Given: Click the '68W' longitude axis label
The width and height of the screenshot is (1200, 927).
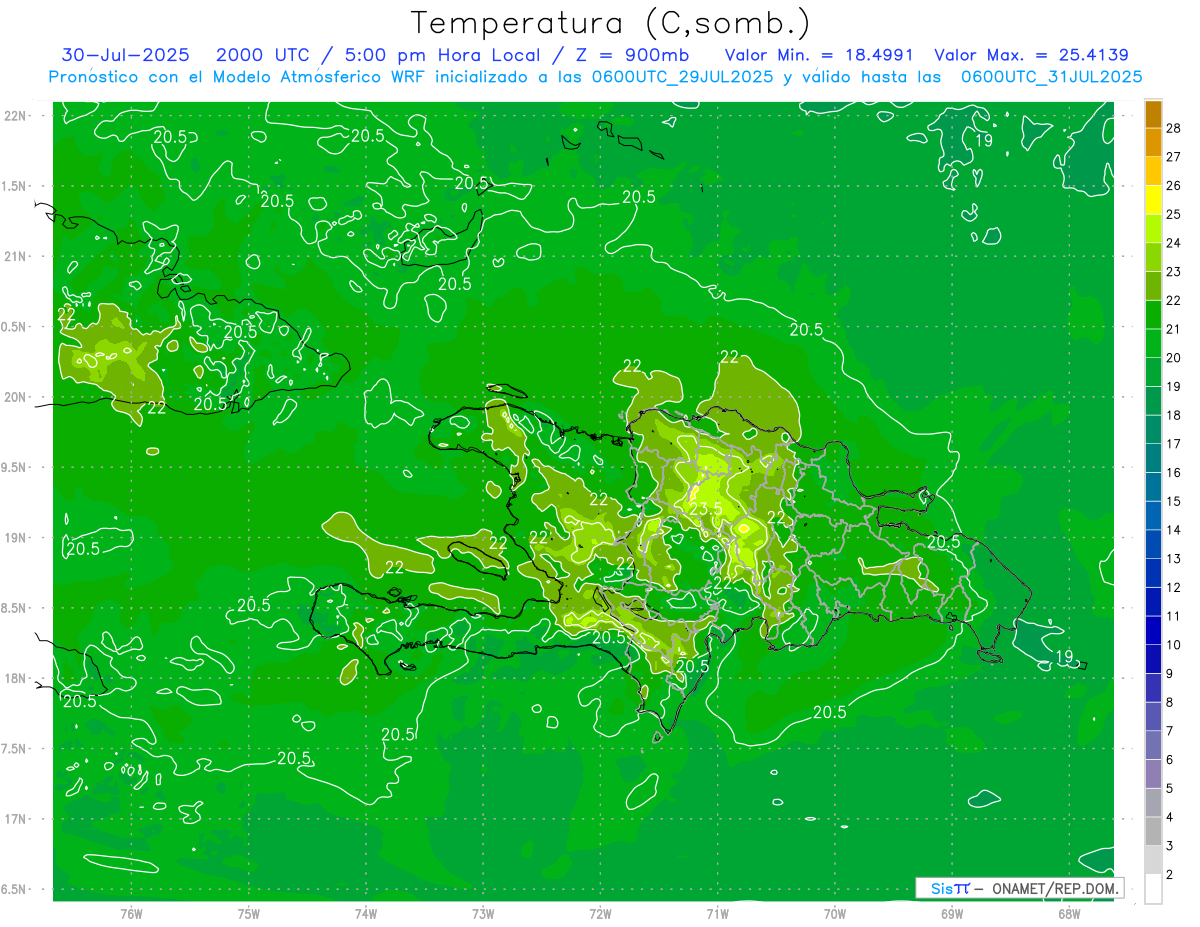Looking at the screenshot, I should 1069,913.
